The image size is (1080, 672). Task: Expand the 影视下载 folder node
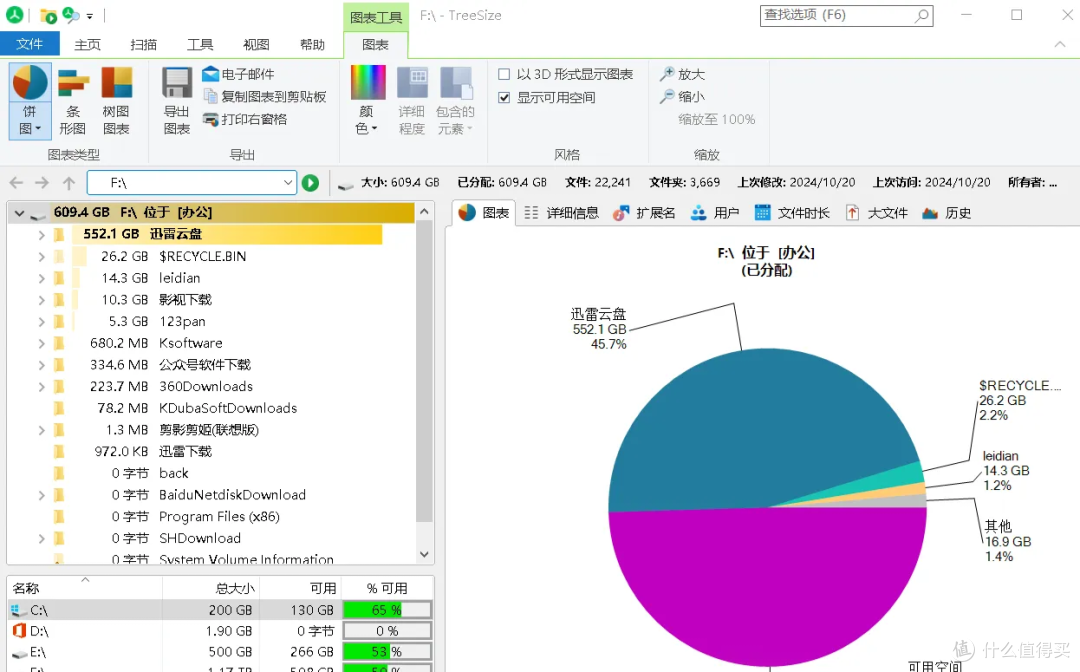pos(41,300)
